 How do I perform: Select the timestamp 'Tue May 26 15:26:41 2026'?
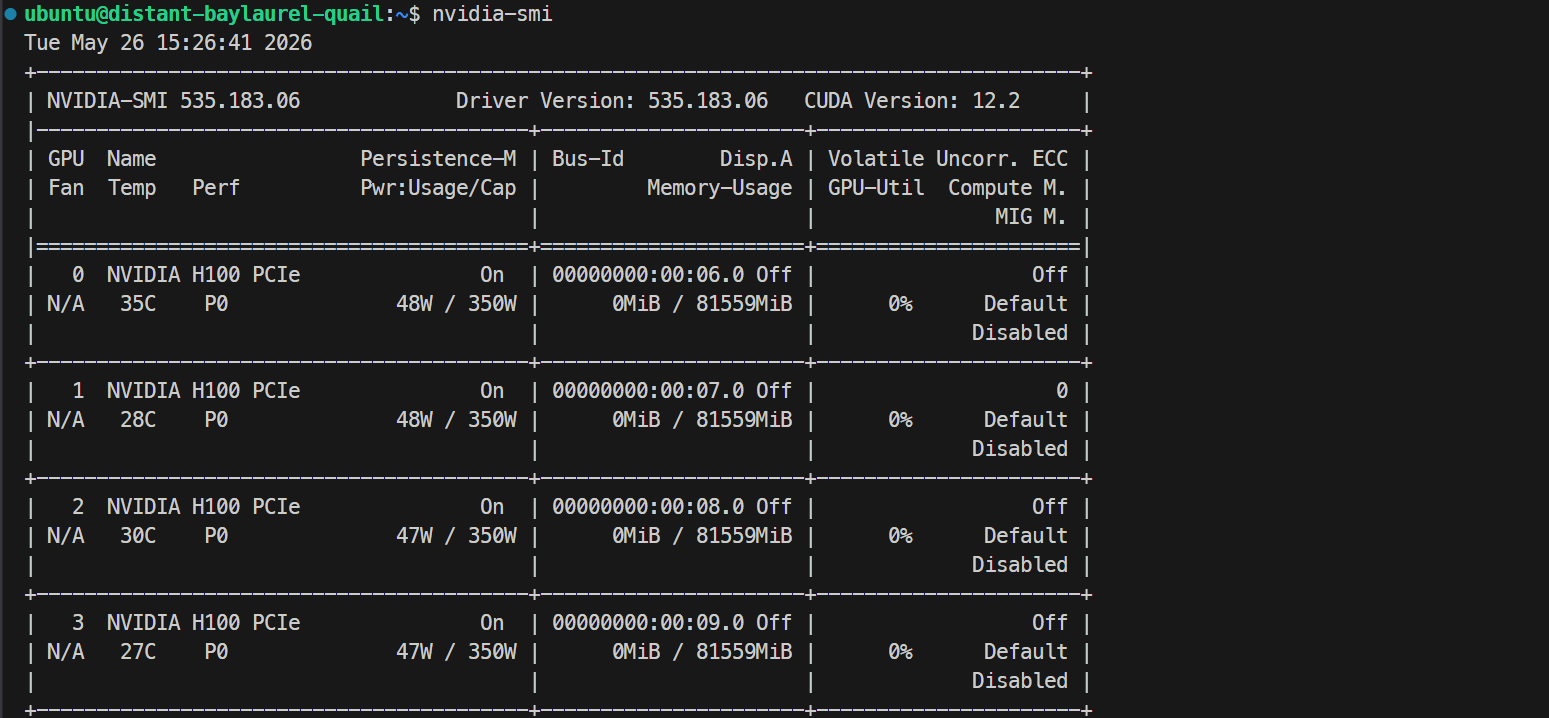pos(168,43)
